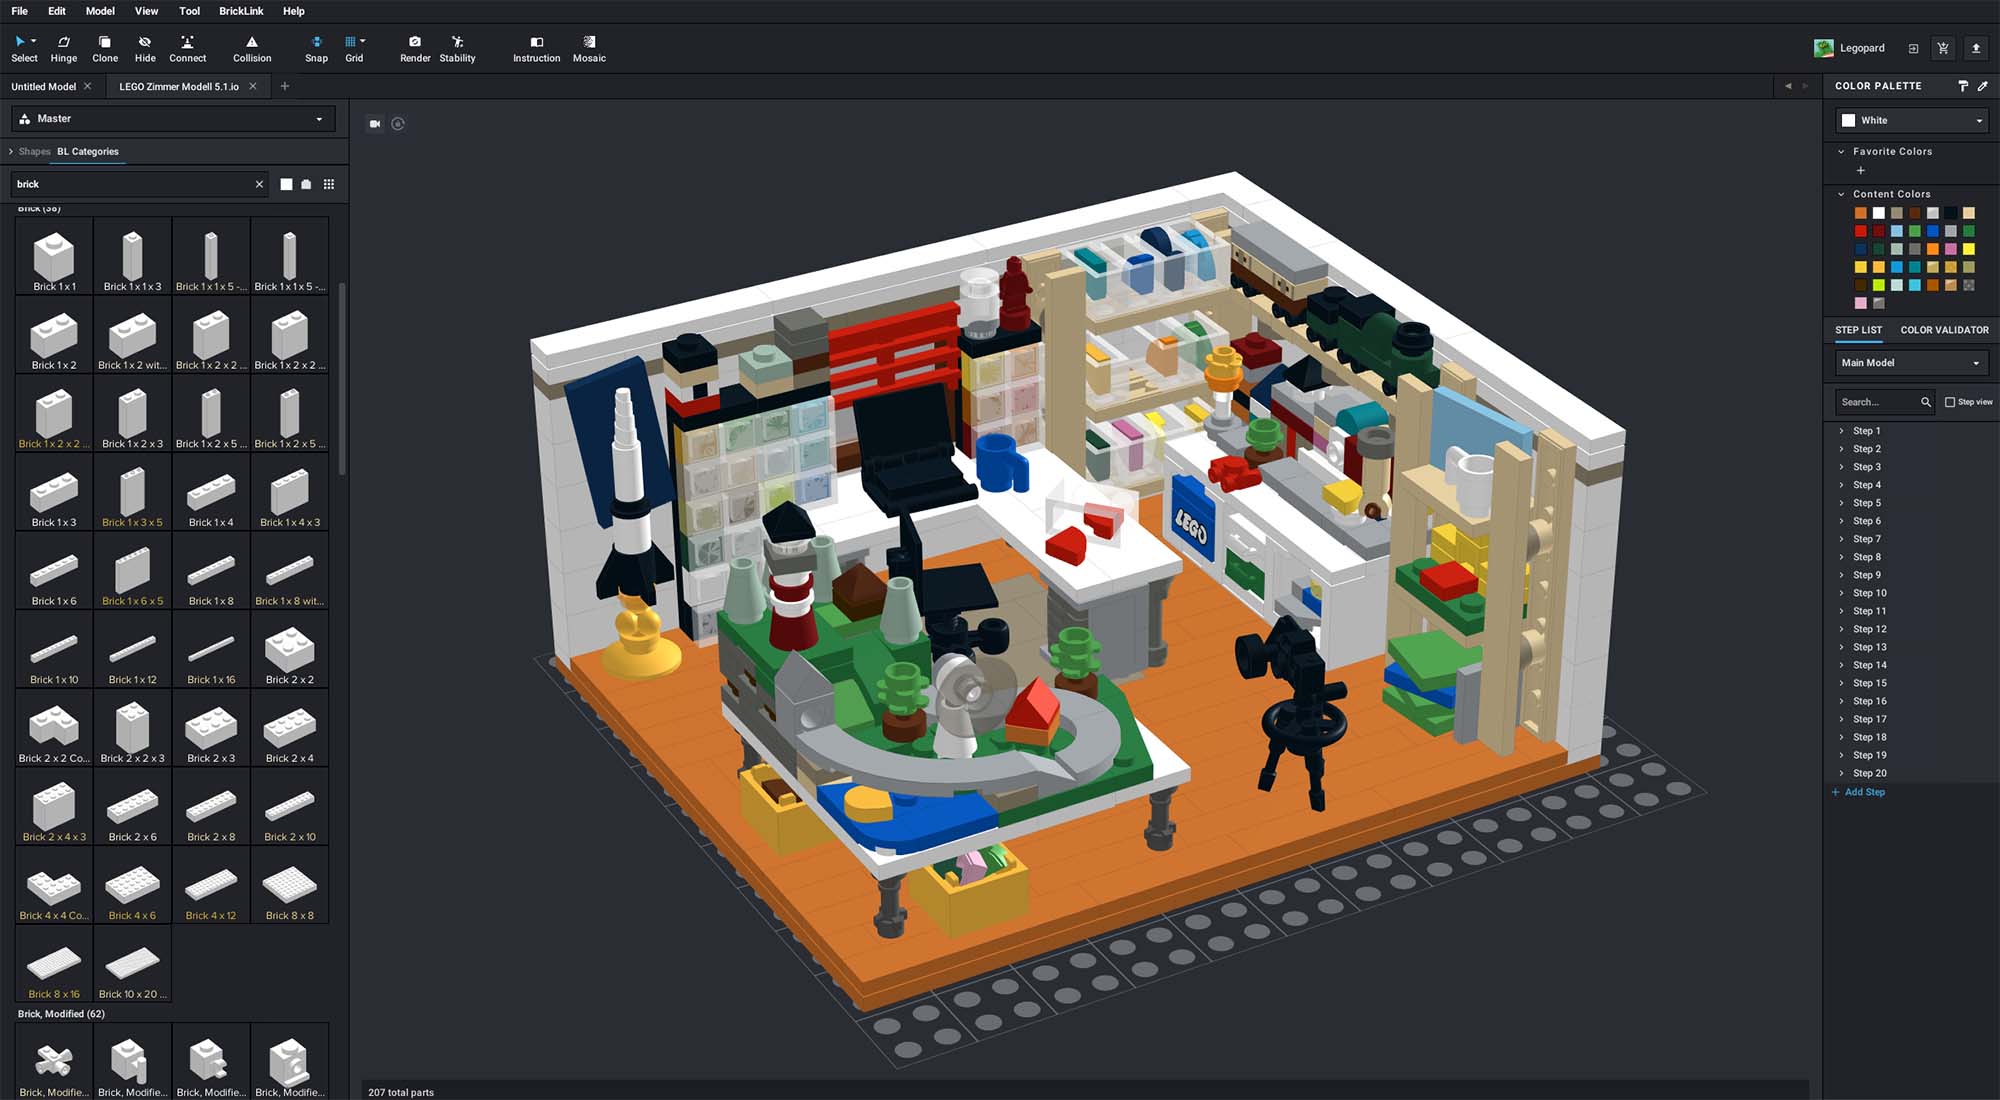
Task: Collapse the Content Colors section
Action: click(1841, 194)
